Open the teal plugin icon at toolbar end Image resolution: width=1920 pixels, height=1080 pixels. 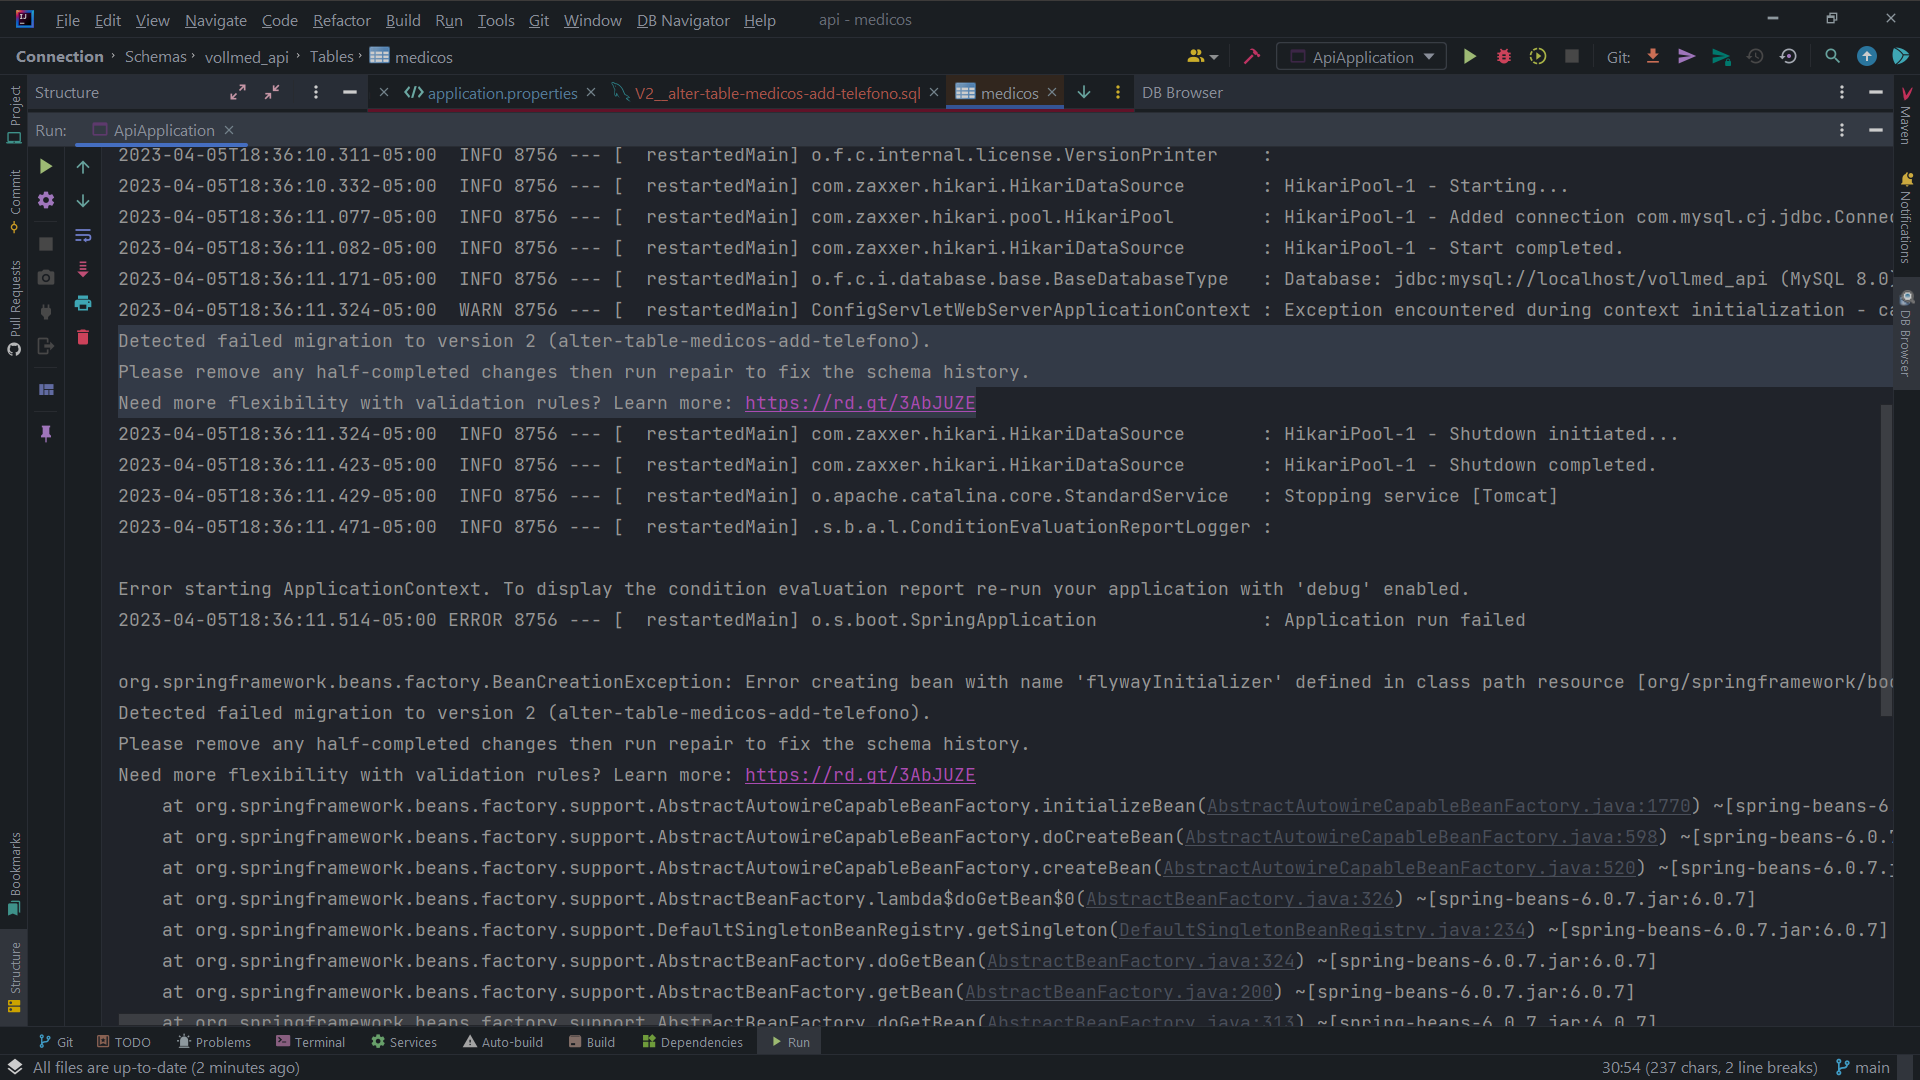pyautogui.click(x=1900, y=57)
